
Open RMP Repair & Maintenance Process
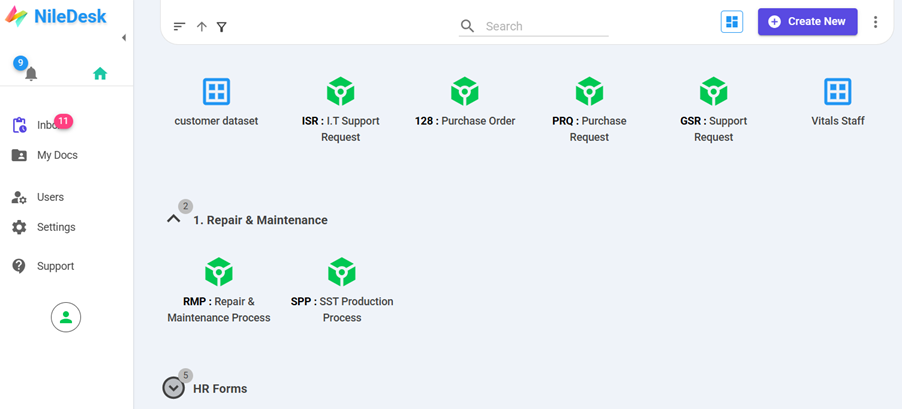[218, 272]
